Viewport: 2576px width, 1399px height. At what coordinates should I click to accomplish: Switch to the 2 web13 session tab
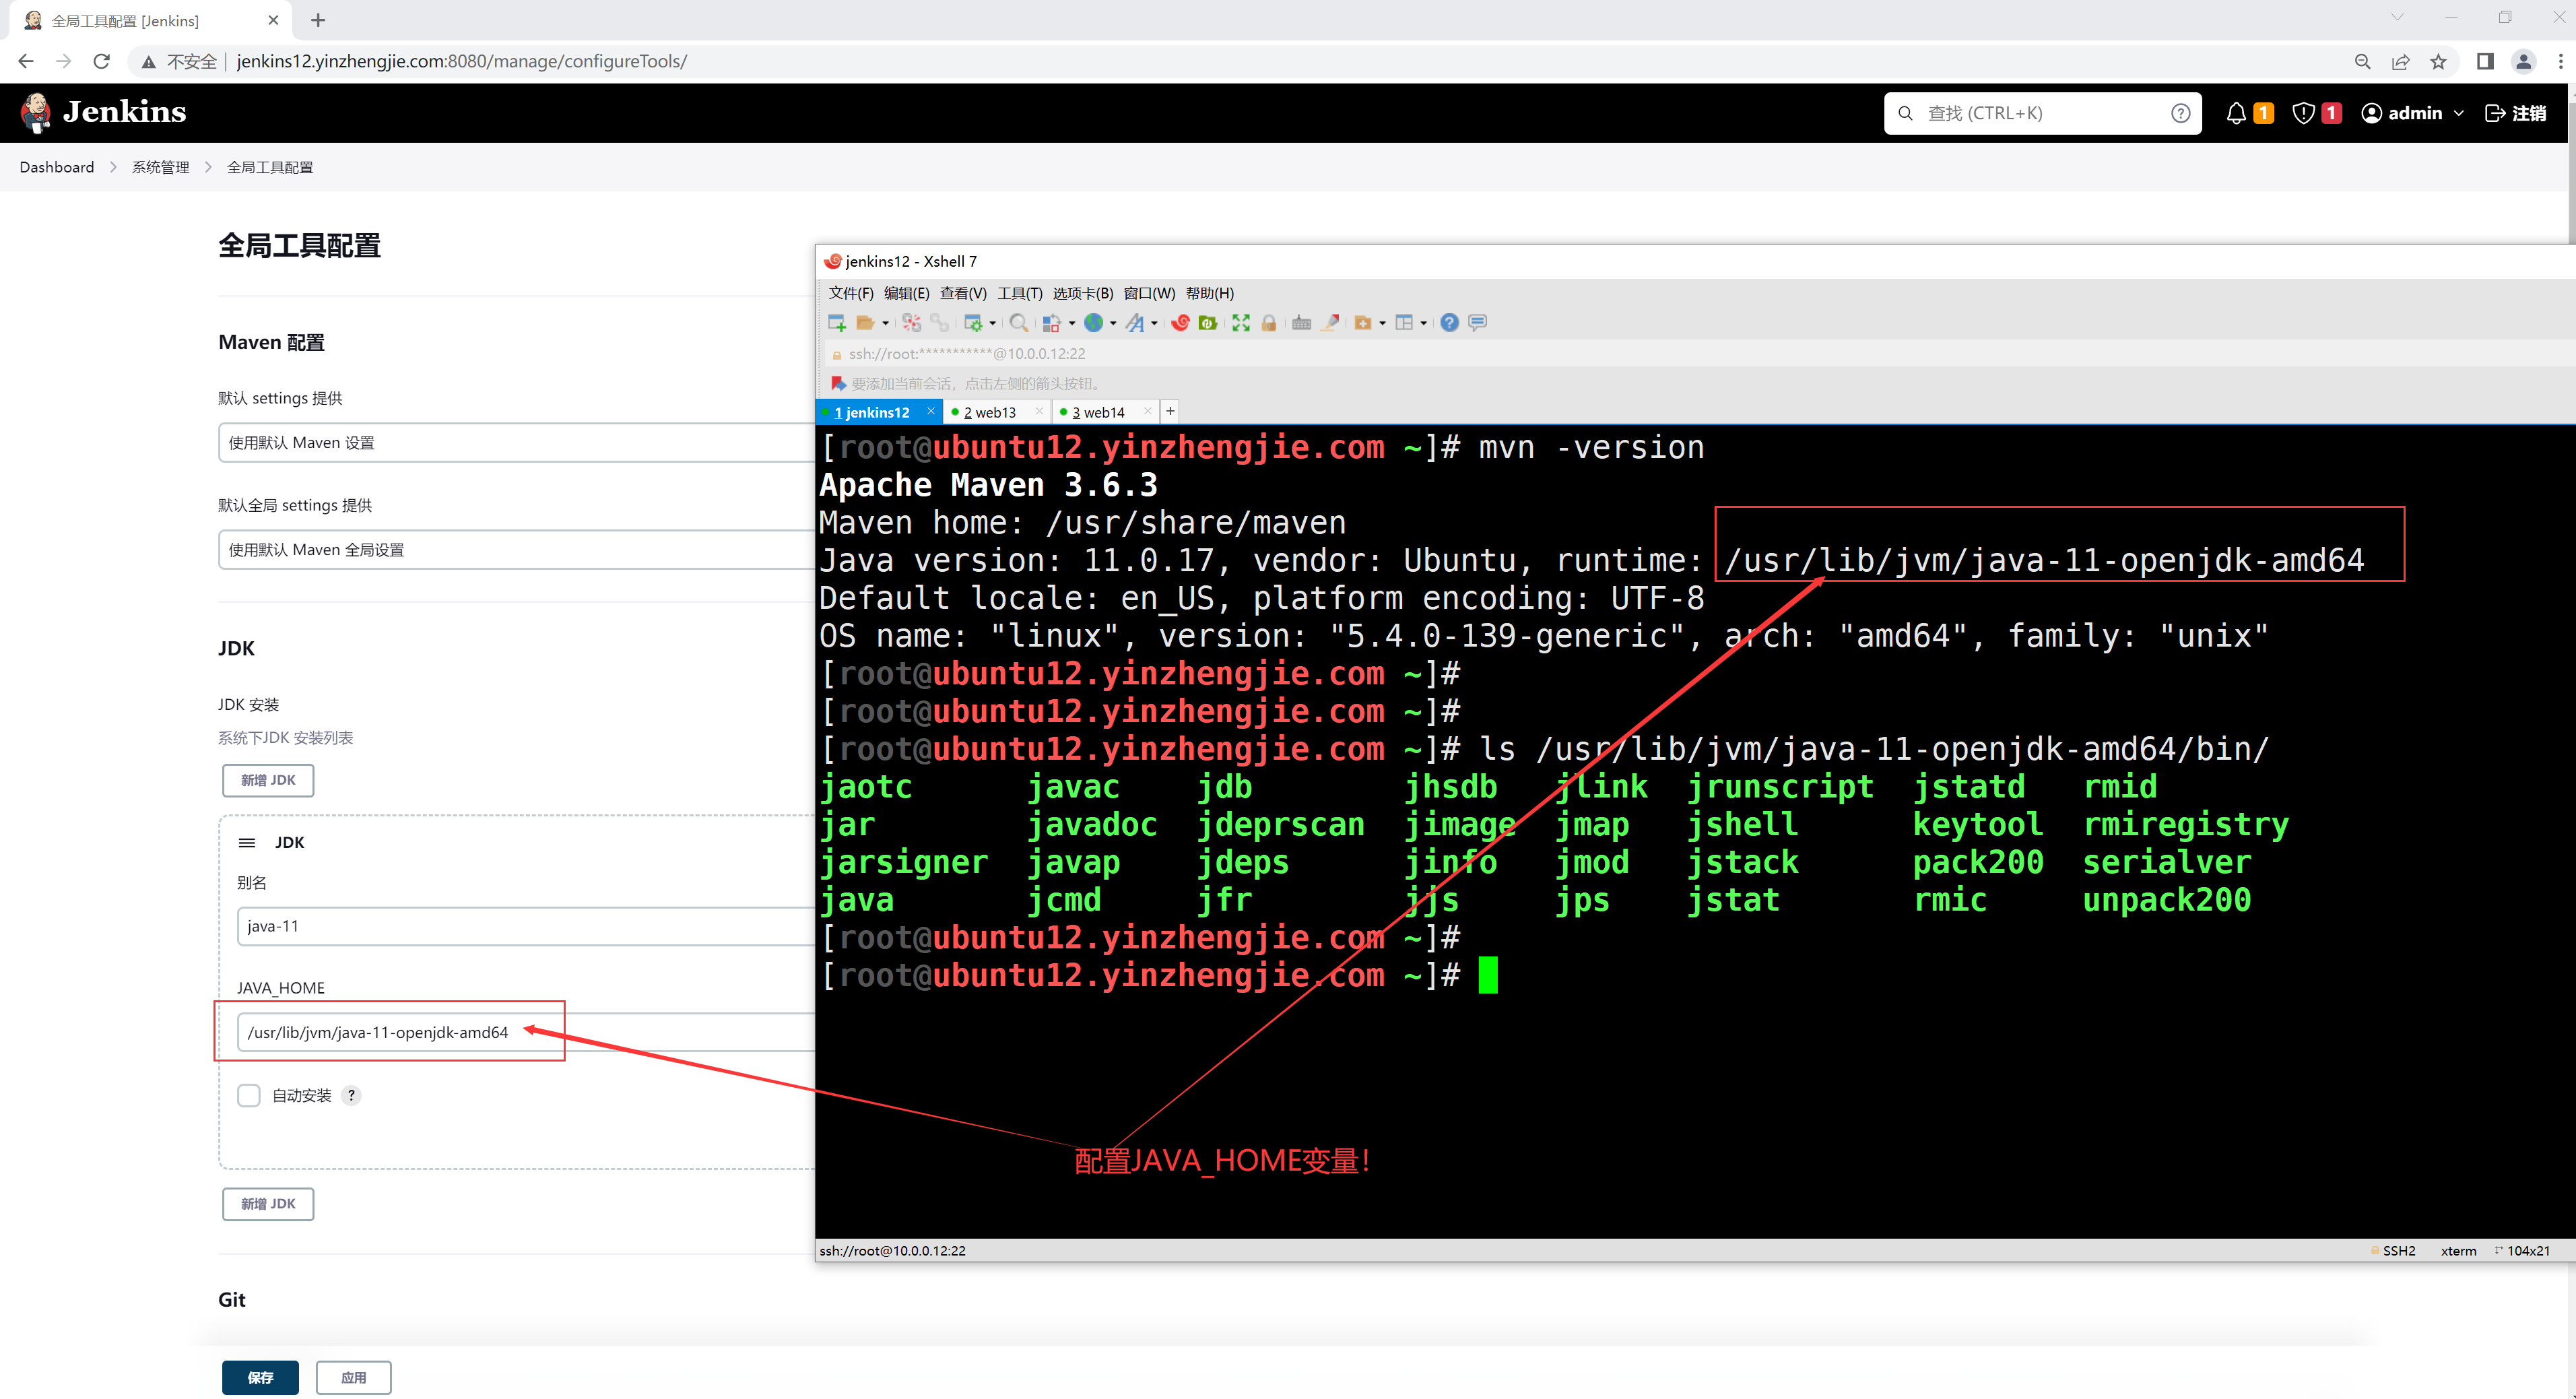pyautogui.click(x=989, y=412)
